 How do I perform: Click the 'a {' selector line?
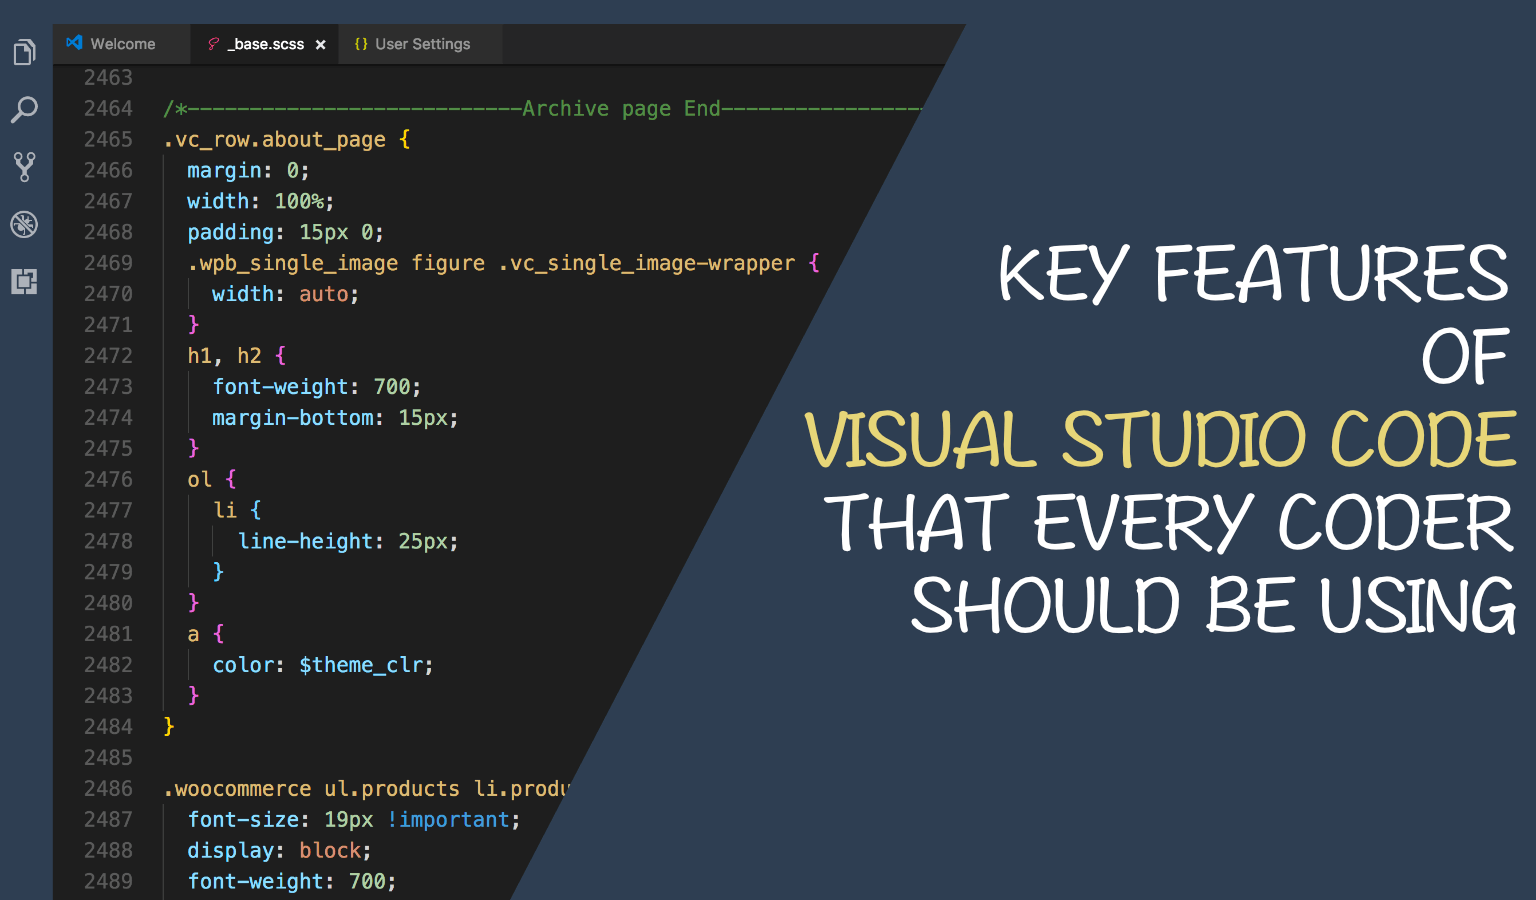[x=206, y=634]
